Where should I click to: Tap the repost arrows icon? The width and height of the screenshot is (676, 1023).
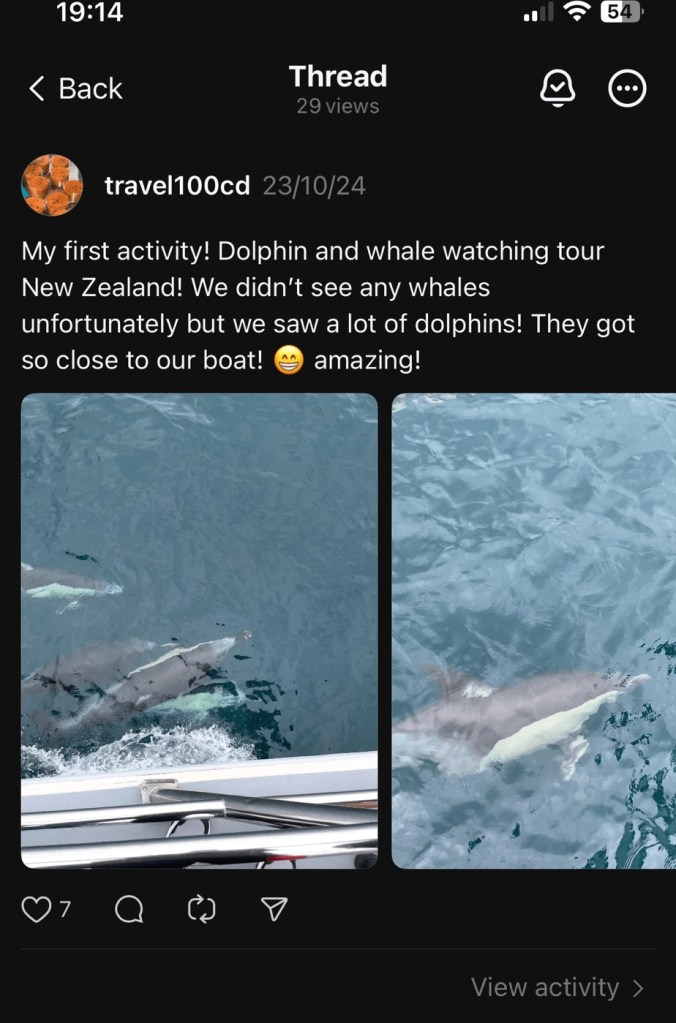[x=202, y=909]
